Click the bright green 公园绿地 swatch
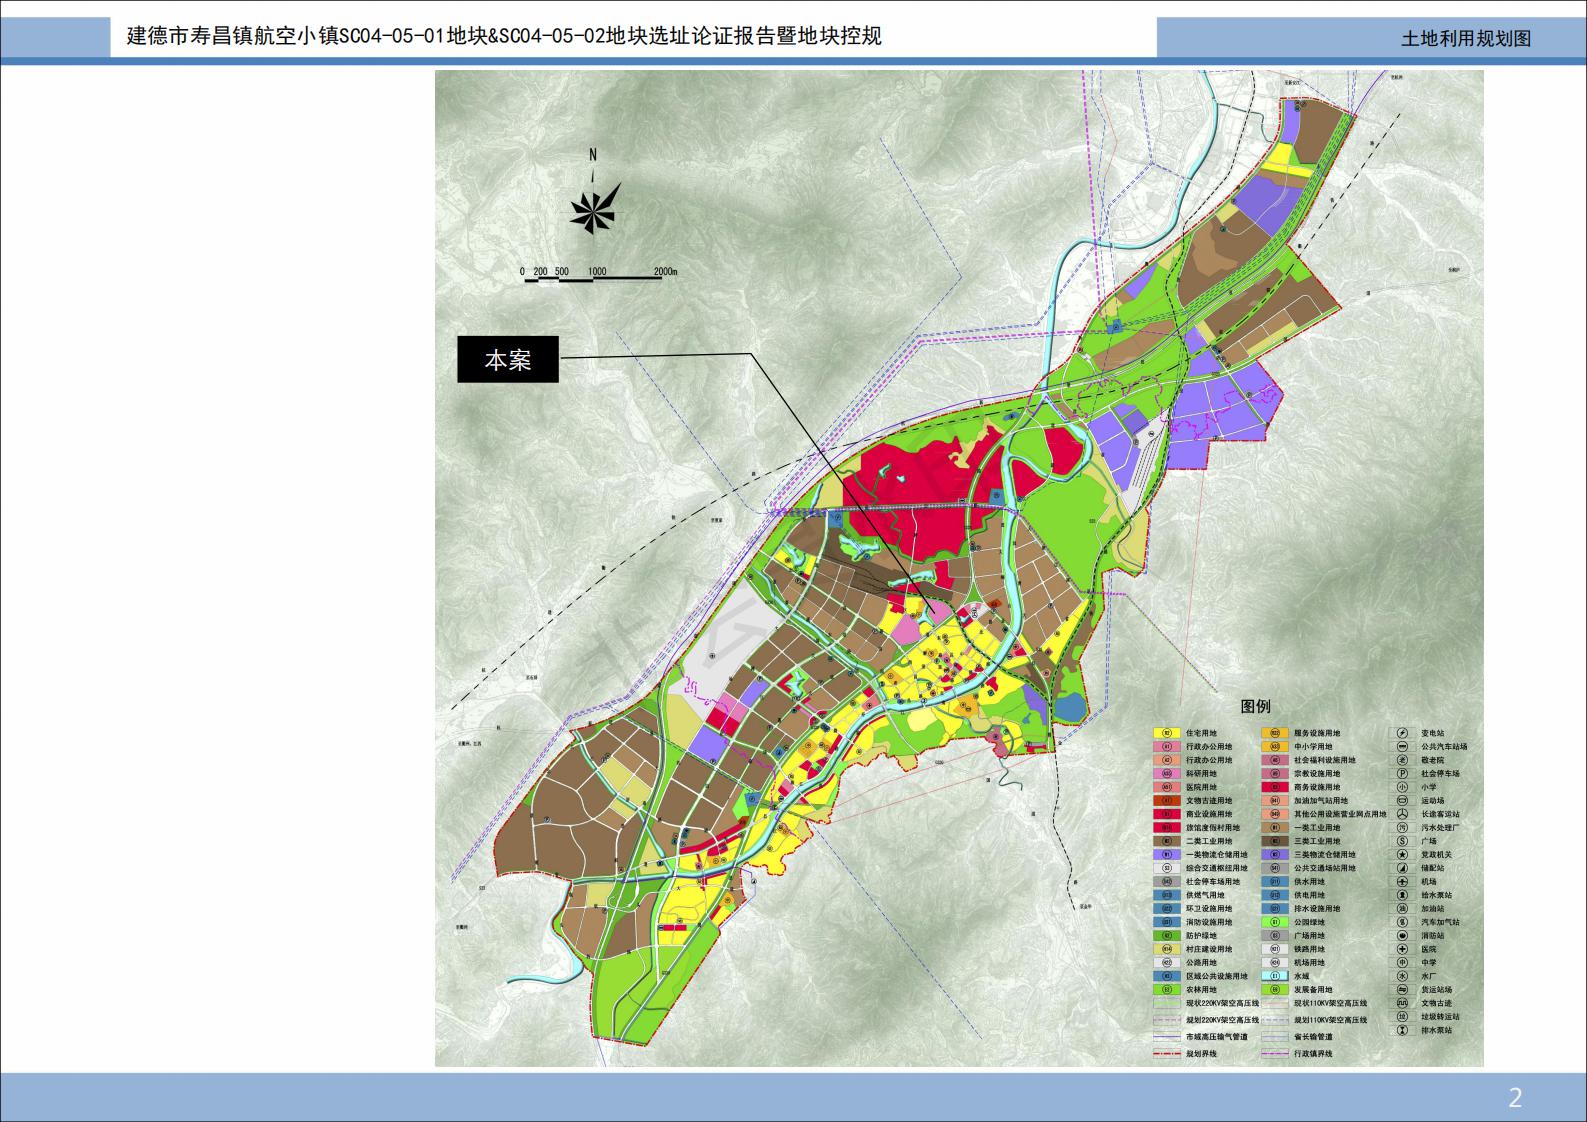Image resolution: width=1587 pixels, height=1122 pixels. (x=1275, y=922)
